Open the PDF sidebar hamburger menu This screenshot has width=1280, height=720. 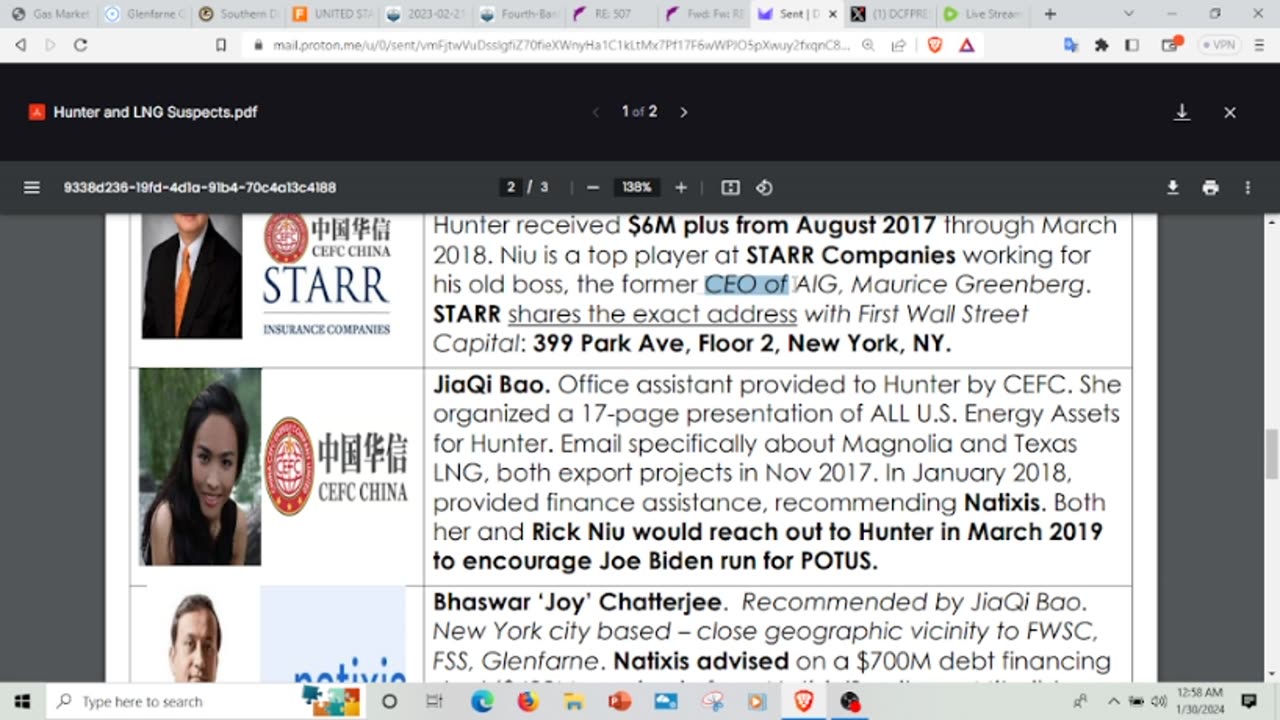click(32, 187)
